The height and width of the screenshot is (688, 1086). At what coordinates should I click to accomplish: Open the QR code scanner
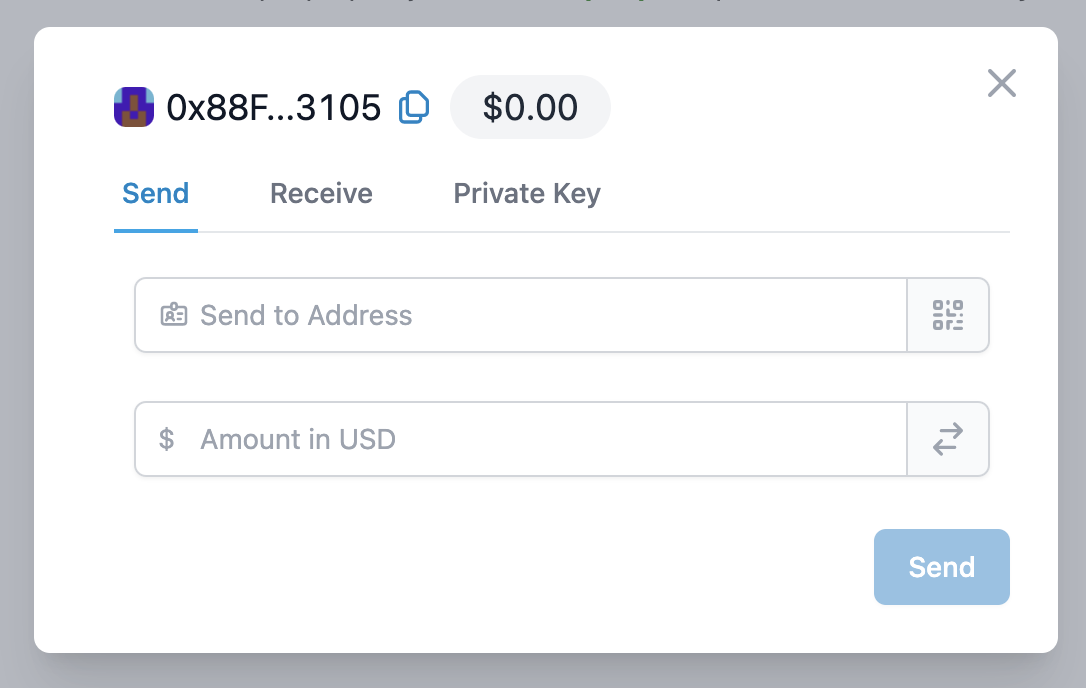click(x=948, y=315)
